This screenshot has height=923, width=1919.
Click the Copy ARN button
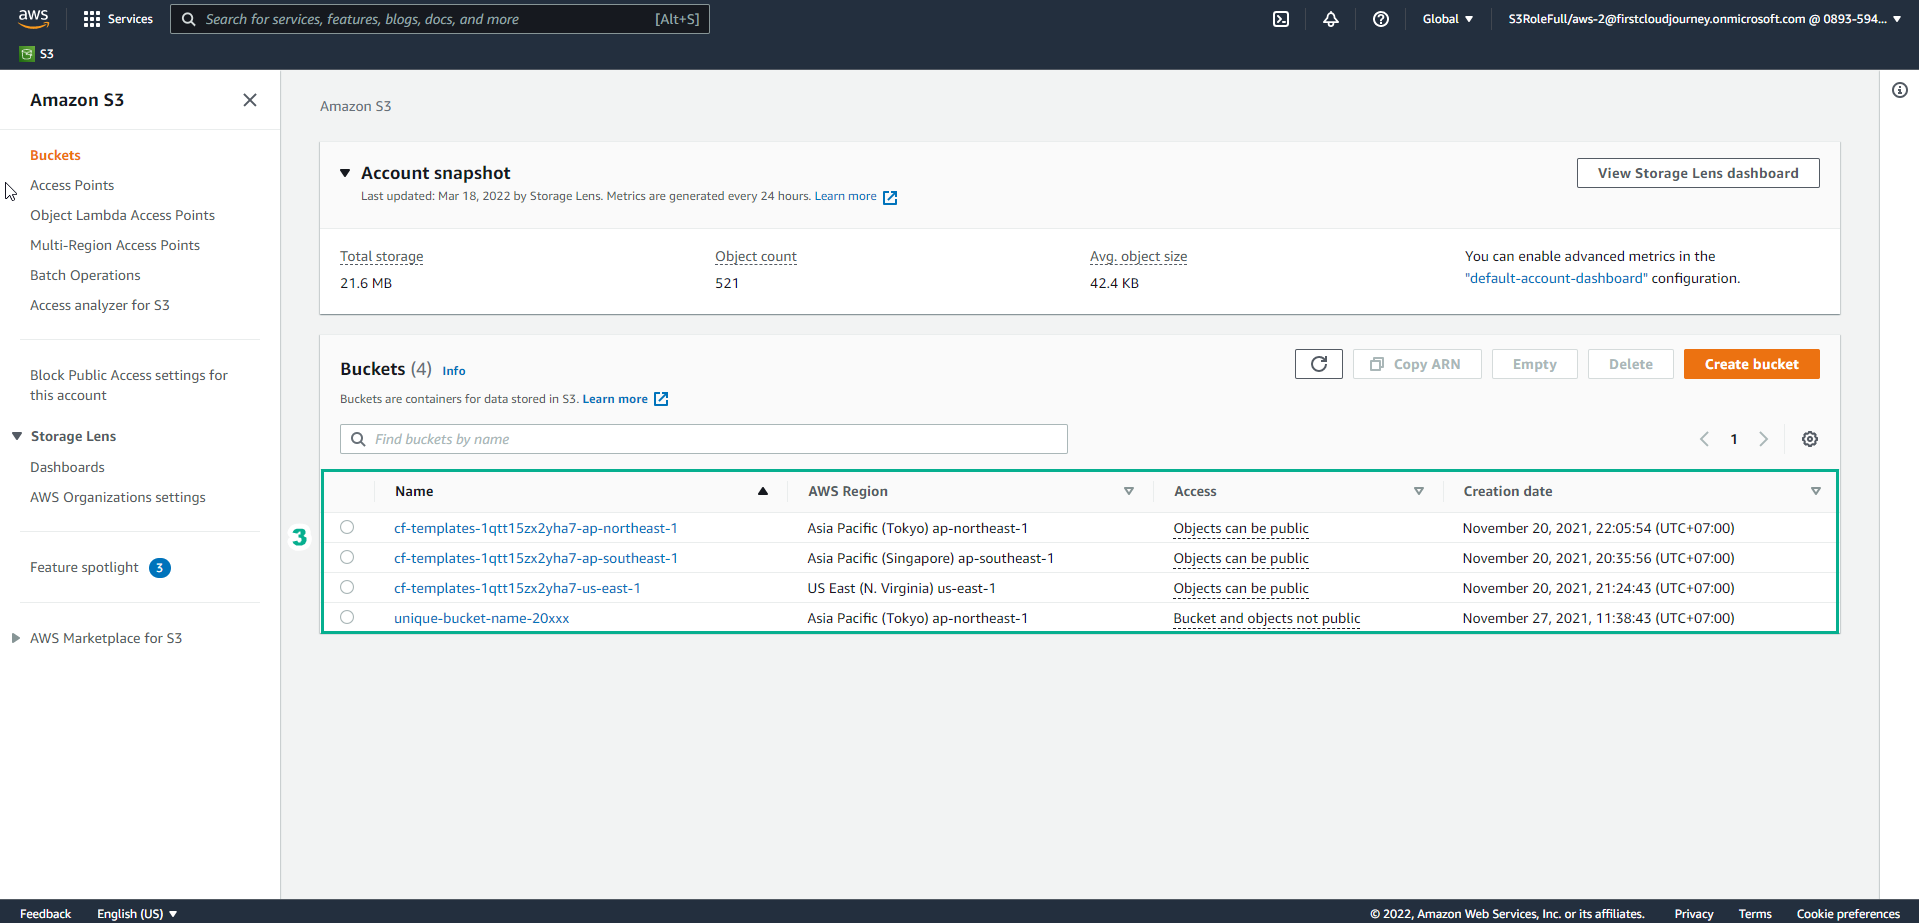pyautogui.click(x=1417, y=364)
